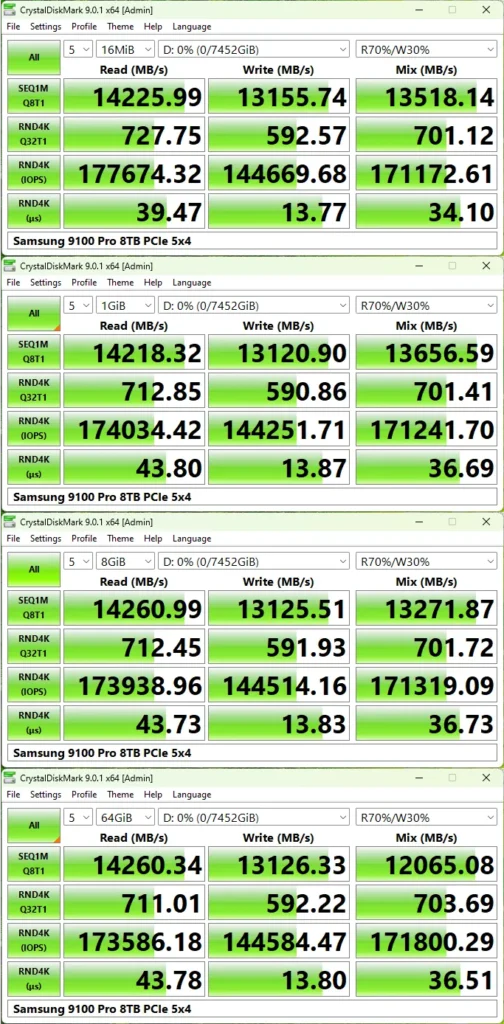Click the comment field in the 16MiB window
The height and width of the screenshot is (1024, 504).
click(252, 241)
